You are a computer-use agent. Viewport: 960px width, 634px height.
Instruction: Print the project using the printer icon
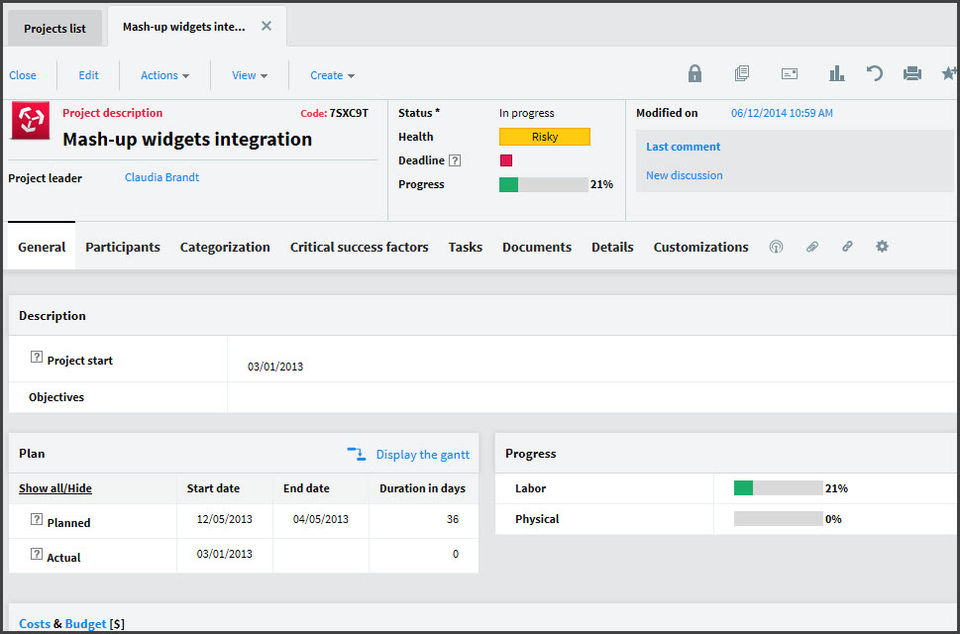click(912, 74)
